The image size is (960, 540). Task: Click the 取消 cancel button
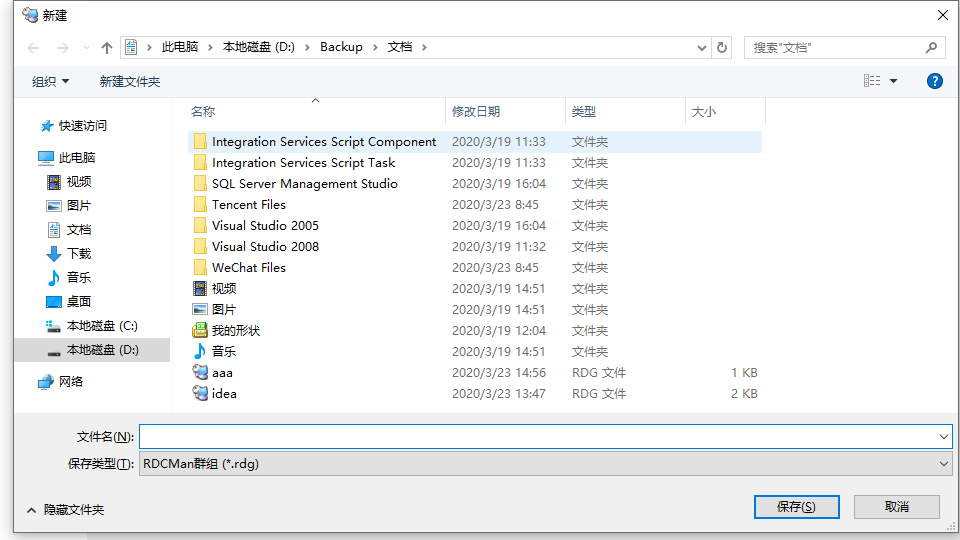click(897, 507)
